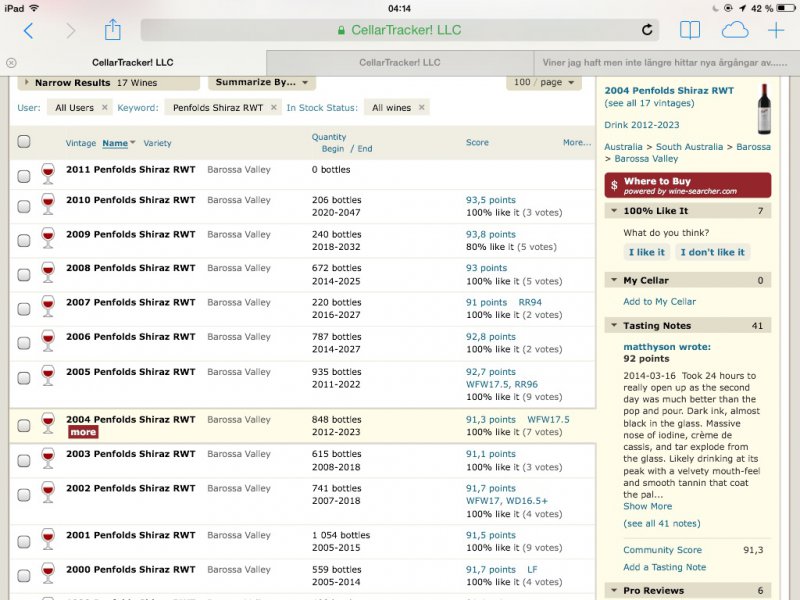This screenshot has height=600, width=800.
Task: Click wine glass icon for 2008 vintage
Action: click(x=48, y=272)
